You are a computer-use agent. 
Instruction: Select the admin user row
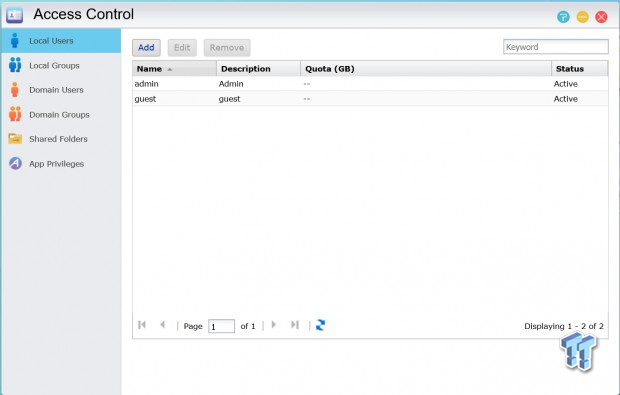pyautogui.click(x=370, y=84)
